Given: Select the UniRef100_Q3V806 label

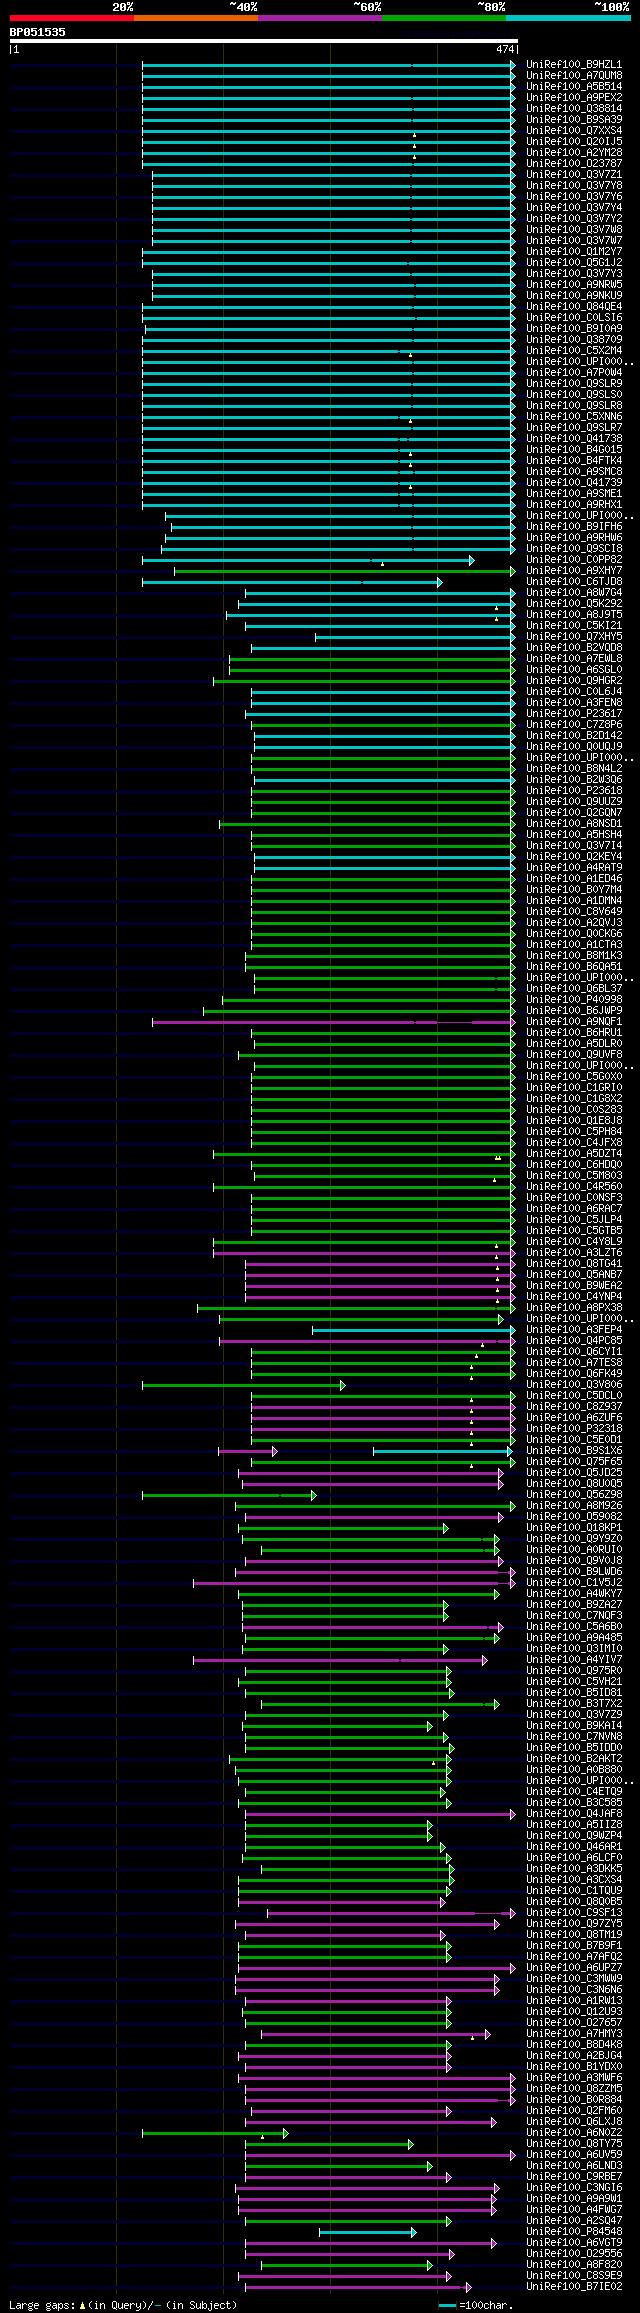Looking at the screenshot, I should [x=574, y=1384].
